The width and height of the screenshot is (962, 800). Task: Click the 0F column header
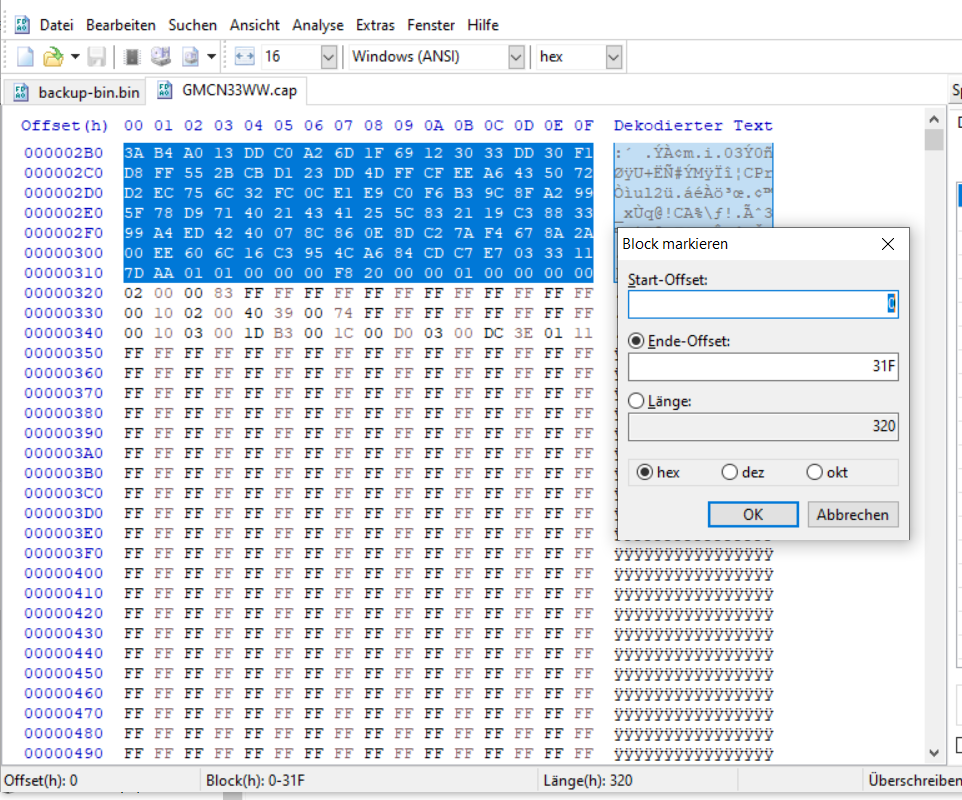coord(583,126)
